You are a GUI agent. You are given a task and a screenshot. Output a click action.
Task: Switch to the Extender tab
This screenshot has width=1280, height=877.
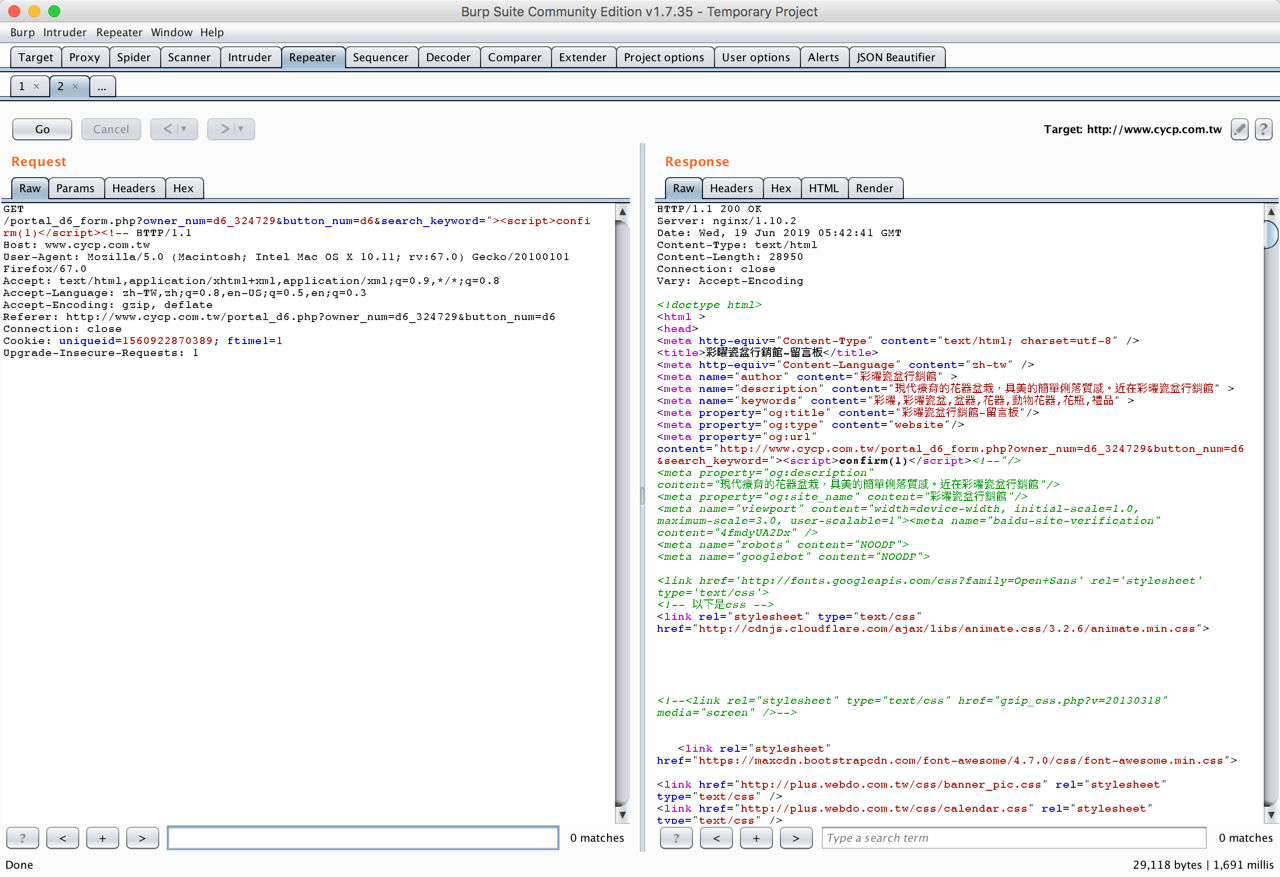click(583, 57)
